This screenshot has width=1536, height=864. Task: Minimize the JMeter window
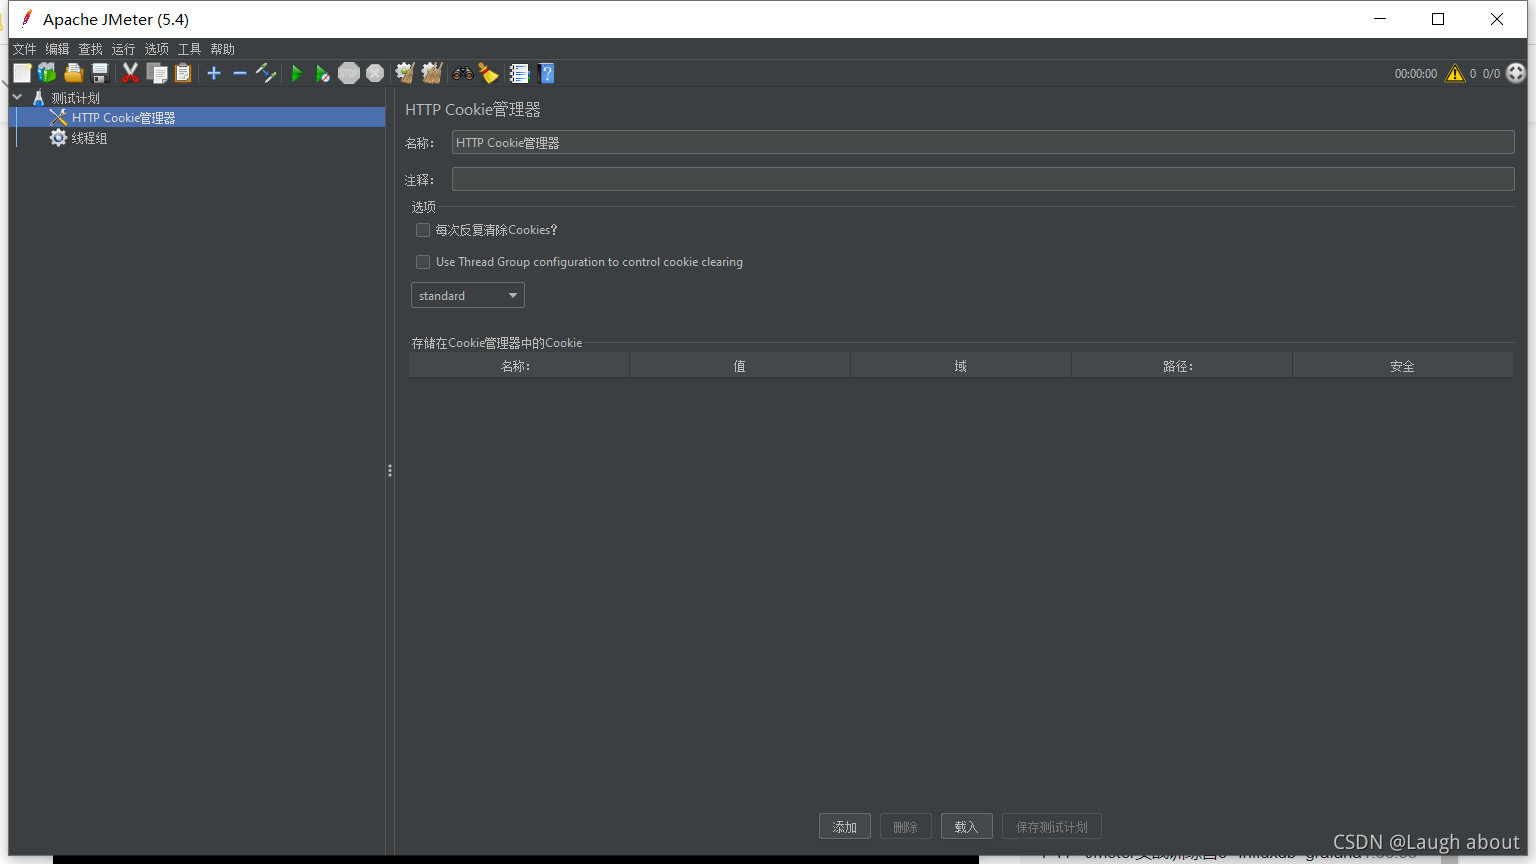tap(1380, 19)
